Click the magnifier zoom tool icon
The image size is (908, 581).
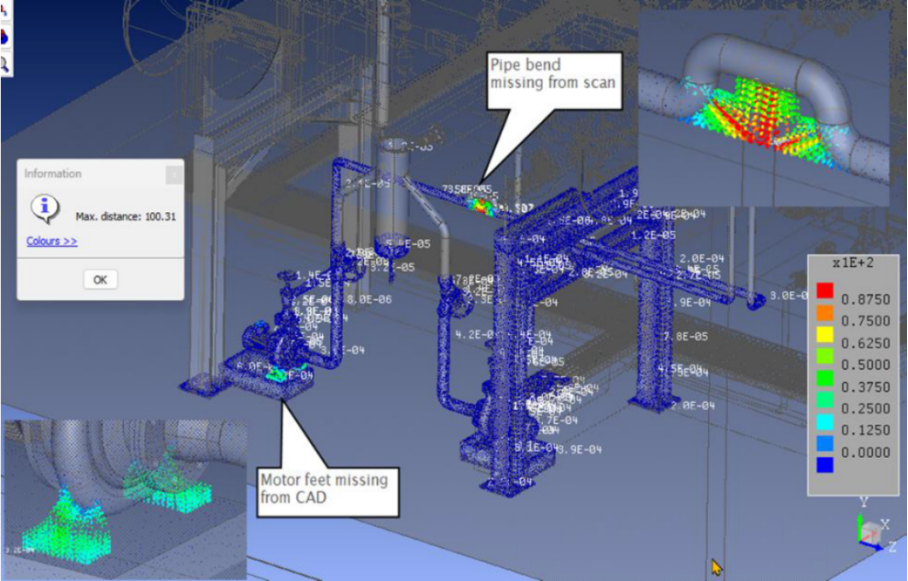5,64
